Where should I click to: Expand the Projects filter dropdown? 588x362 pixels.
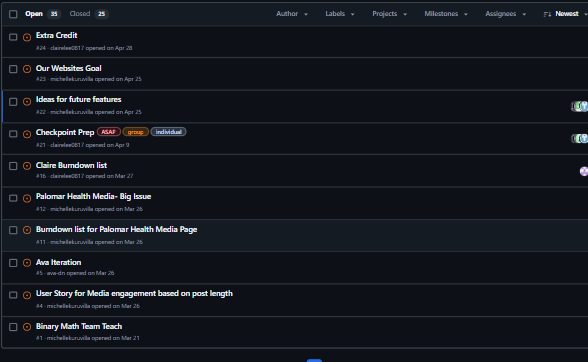click(x=389, y=14)
